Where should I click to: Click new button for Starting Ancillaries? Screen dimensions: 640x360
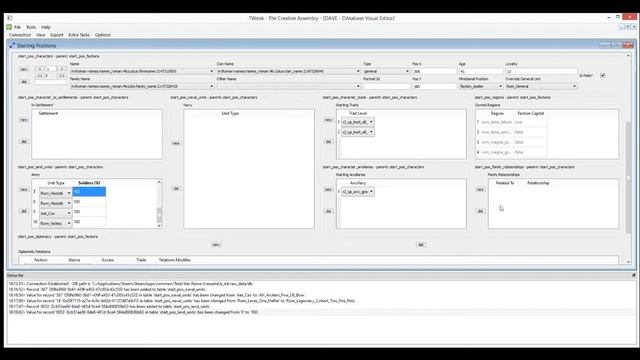(x=328, y=190)
